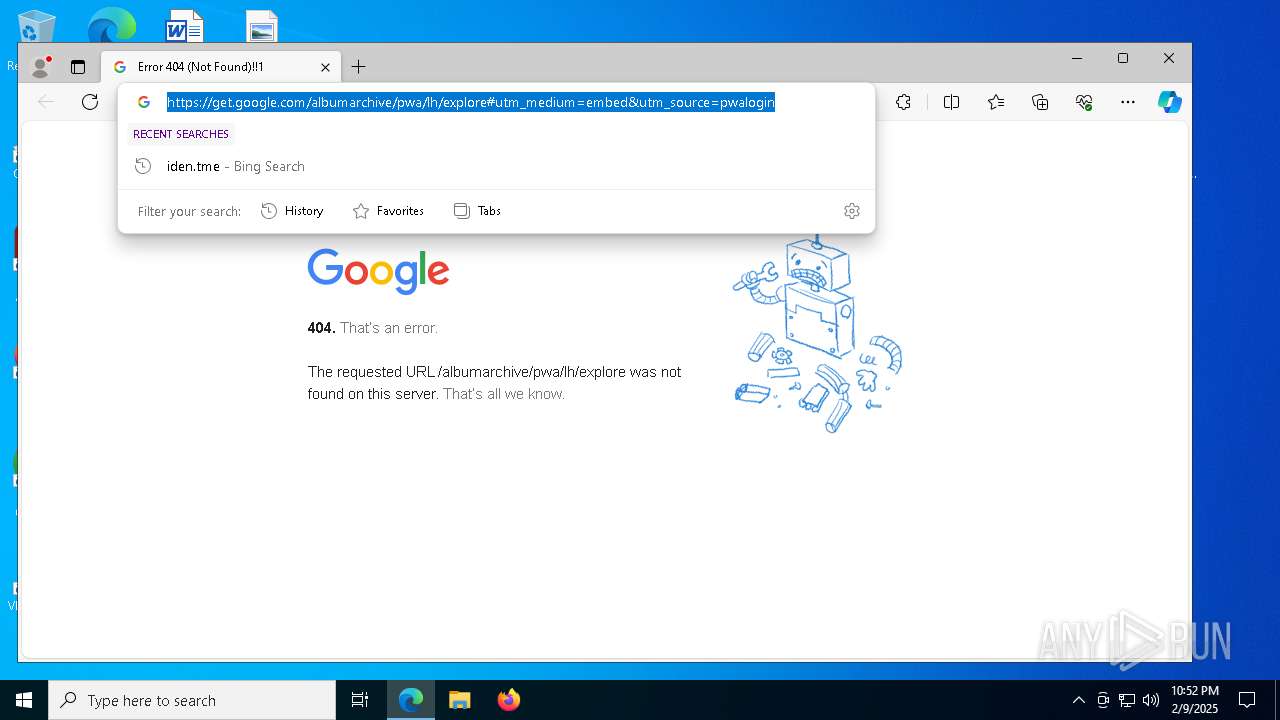The image size is (1280, 720).
Task: Click the Google site icon in address bar
Action: point(144,102)
